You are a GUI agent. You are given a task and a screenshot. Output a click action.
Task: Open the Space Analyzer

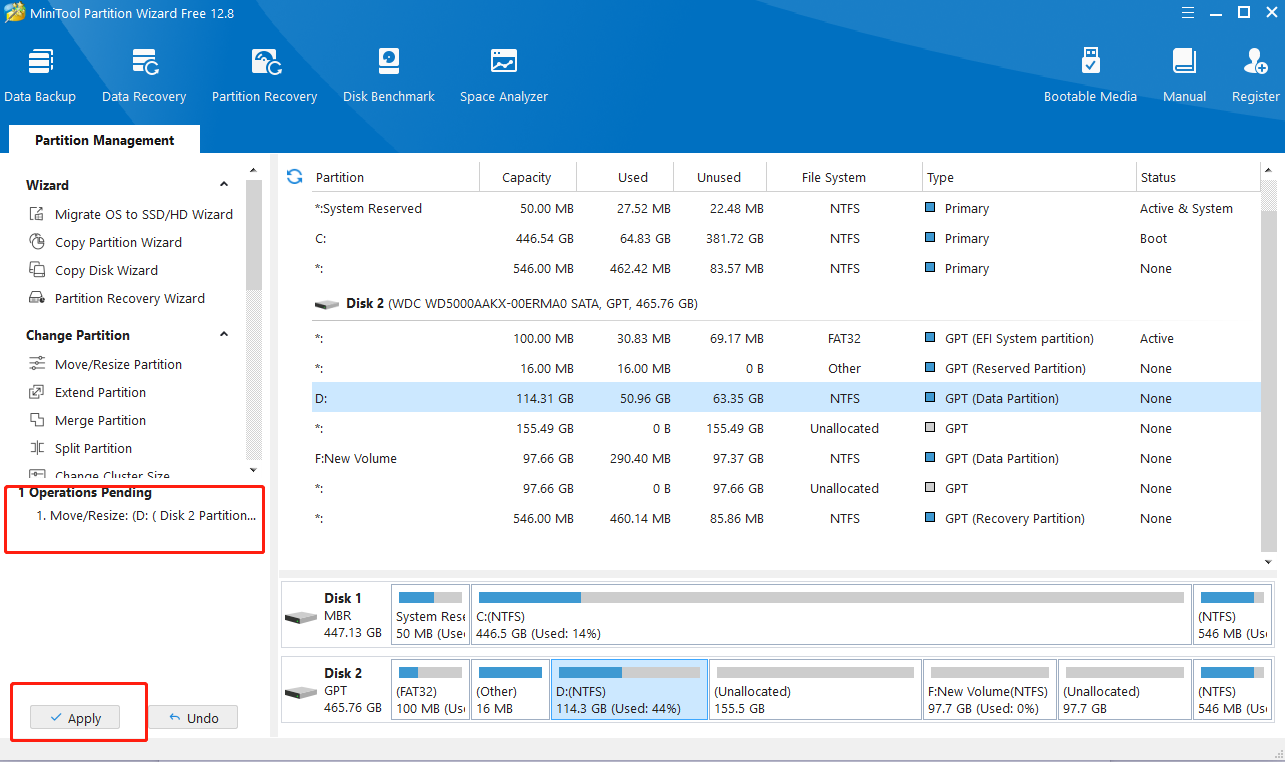pyautogui.click(x=504, y=75)
